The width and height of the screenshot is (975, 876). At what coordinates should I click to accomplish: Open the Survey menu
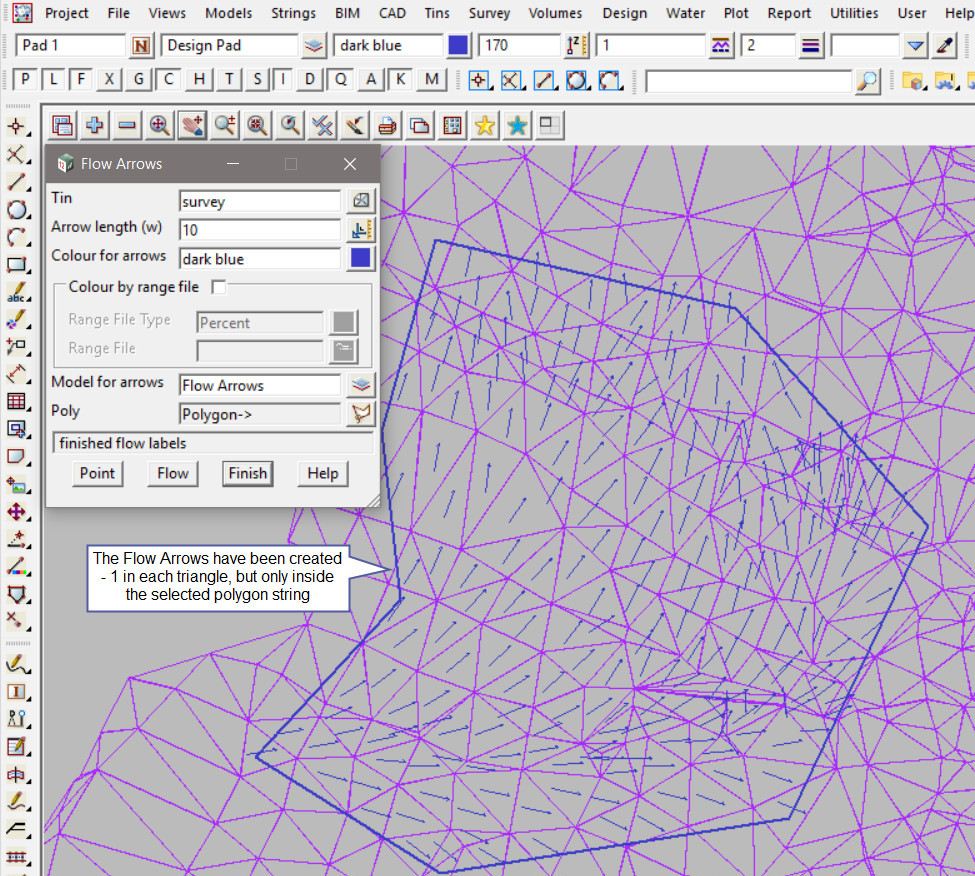[489, 13]
